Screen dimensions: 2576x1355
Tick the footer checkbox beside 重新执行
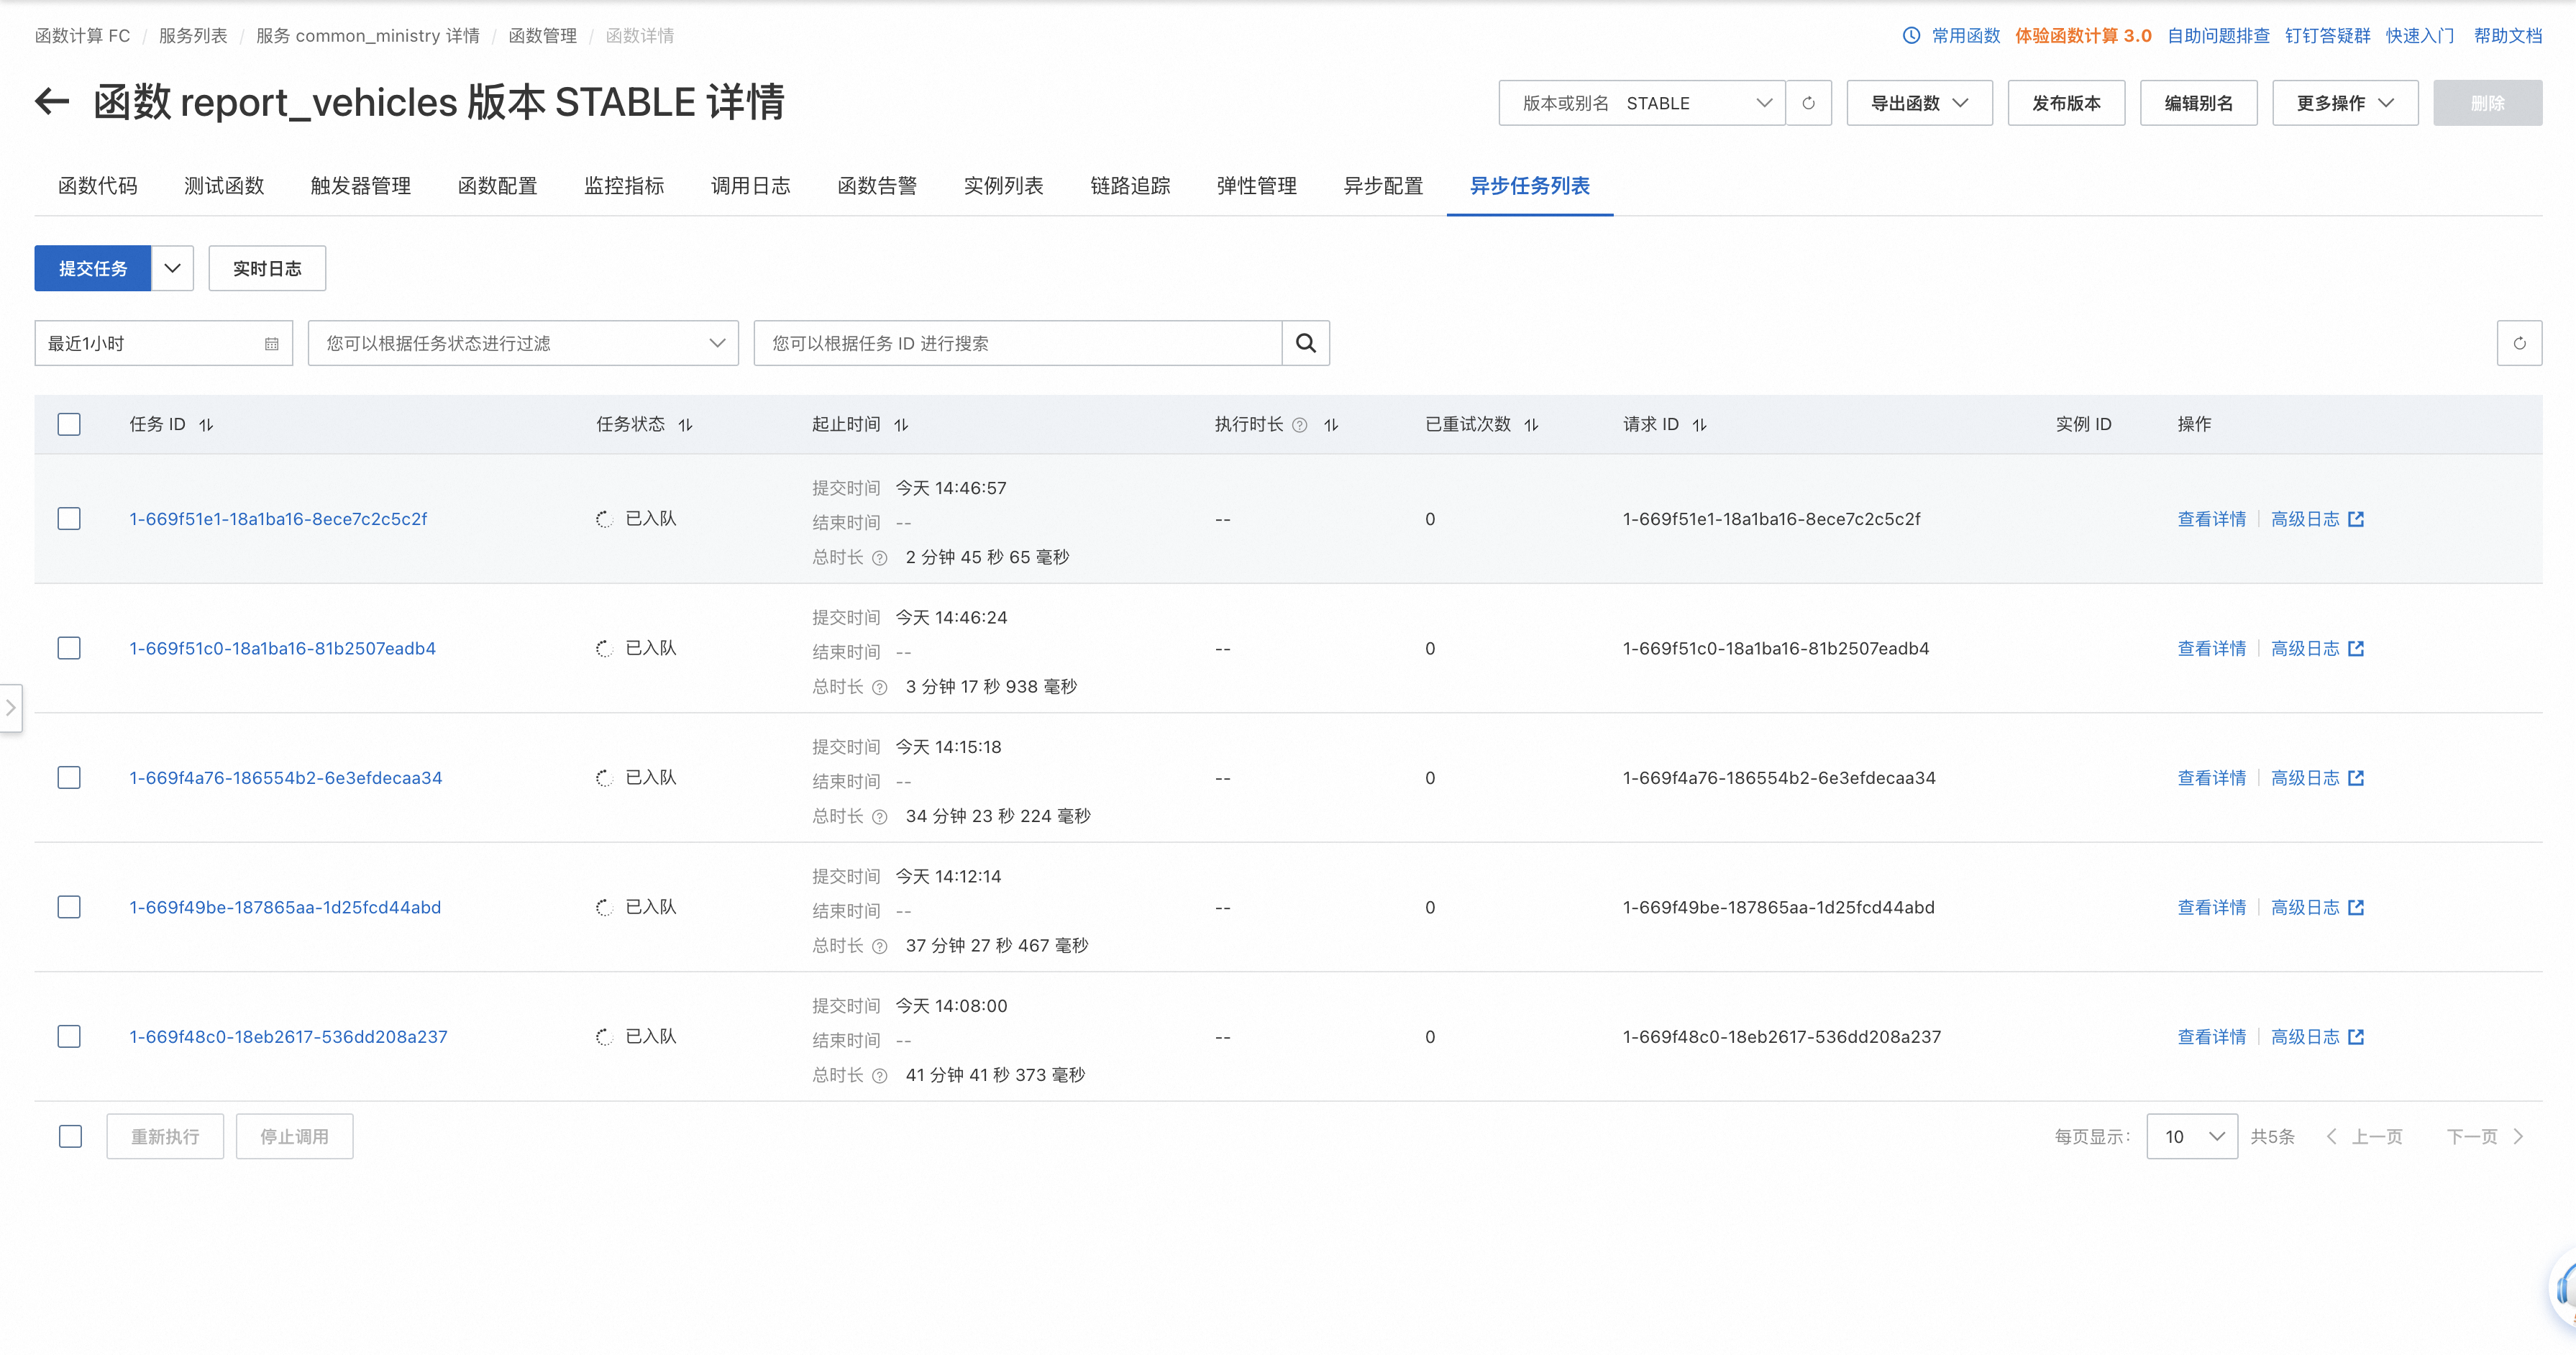70,1136
